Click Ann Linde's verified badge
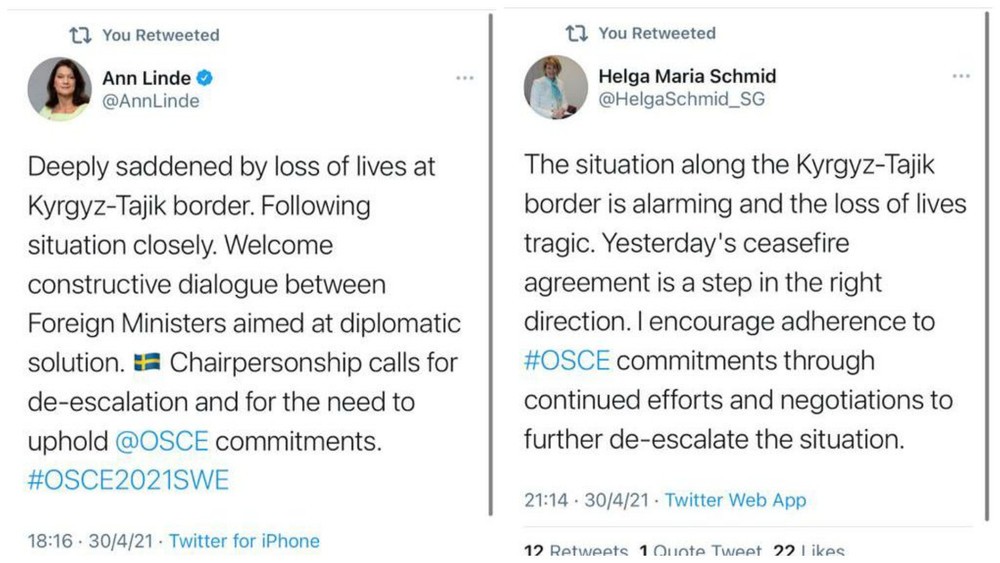This screenshot has width=1000, height=563. pos(205,78)
